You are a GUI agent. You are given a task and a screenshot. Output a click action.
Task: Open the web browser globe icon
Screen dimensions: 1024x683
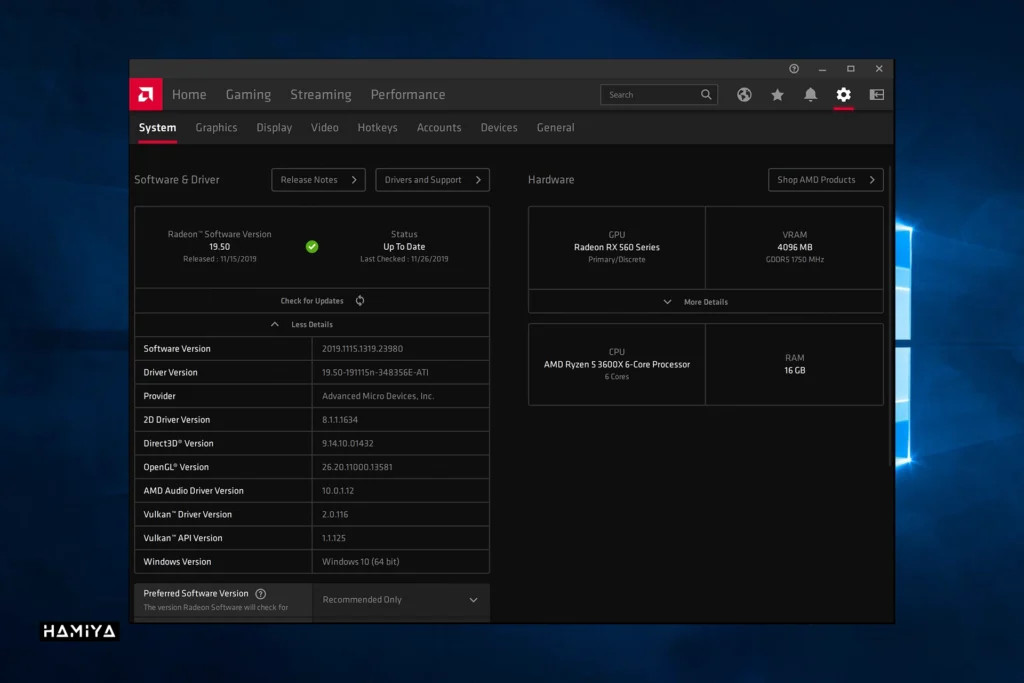(x=744, y=95)
